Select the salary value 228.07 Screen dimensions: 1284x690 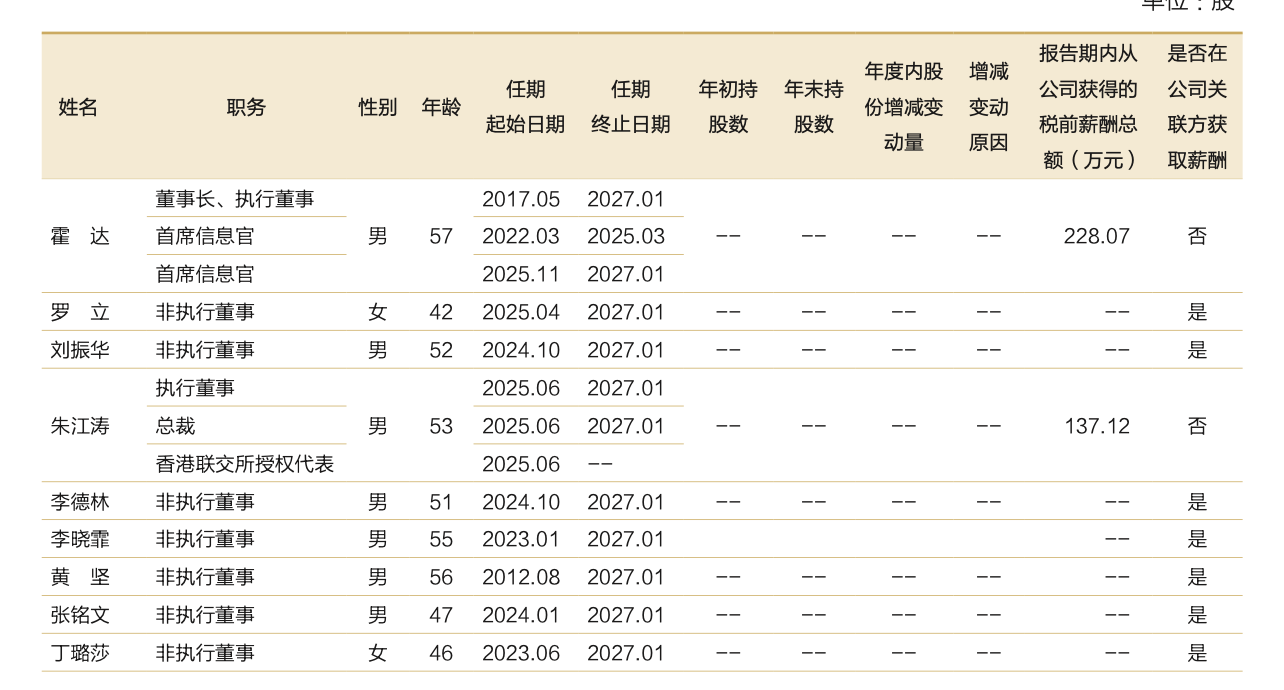point(1096,237)
